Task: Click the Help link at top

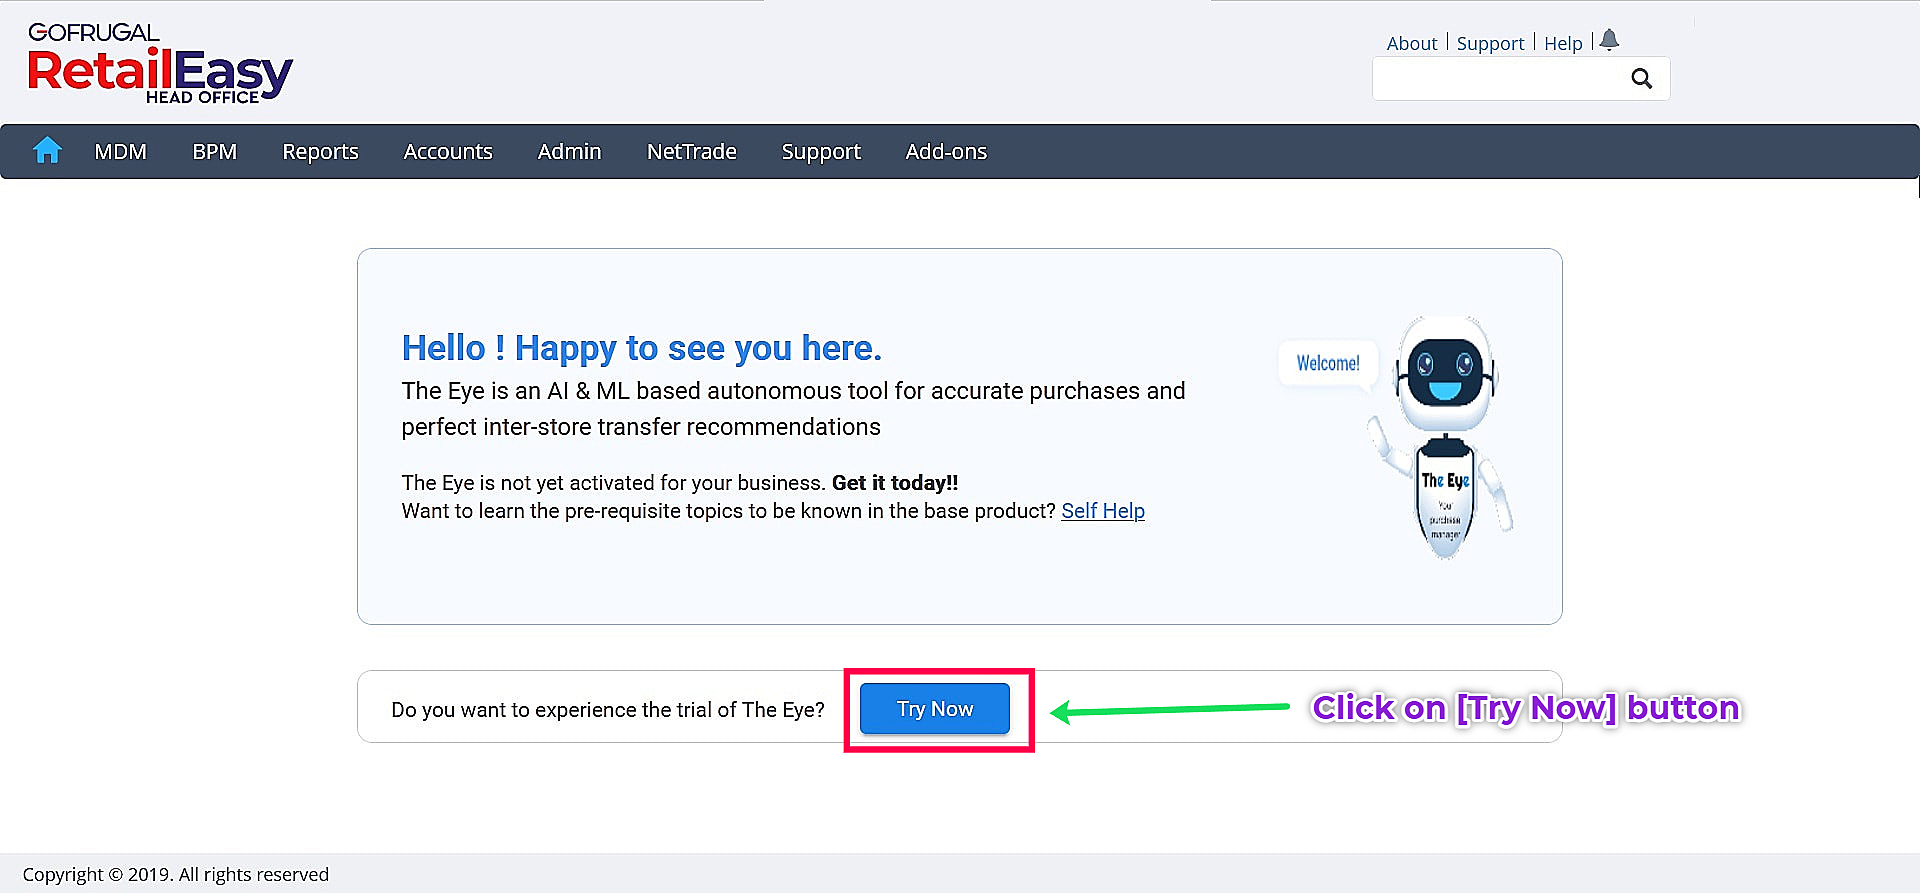Action: pos(1563,44)
